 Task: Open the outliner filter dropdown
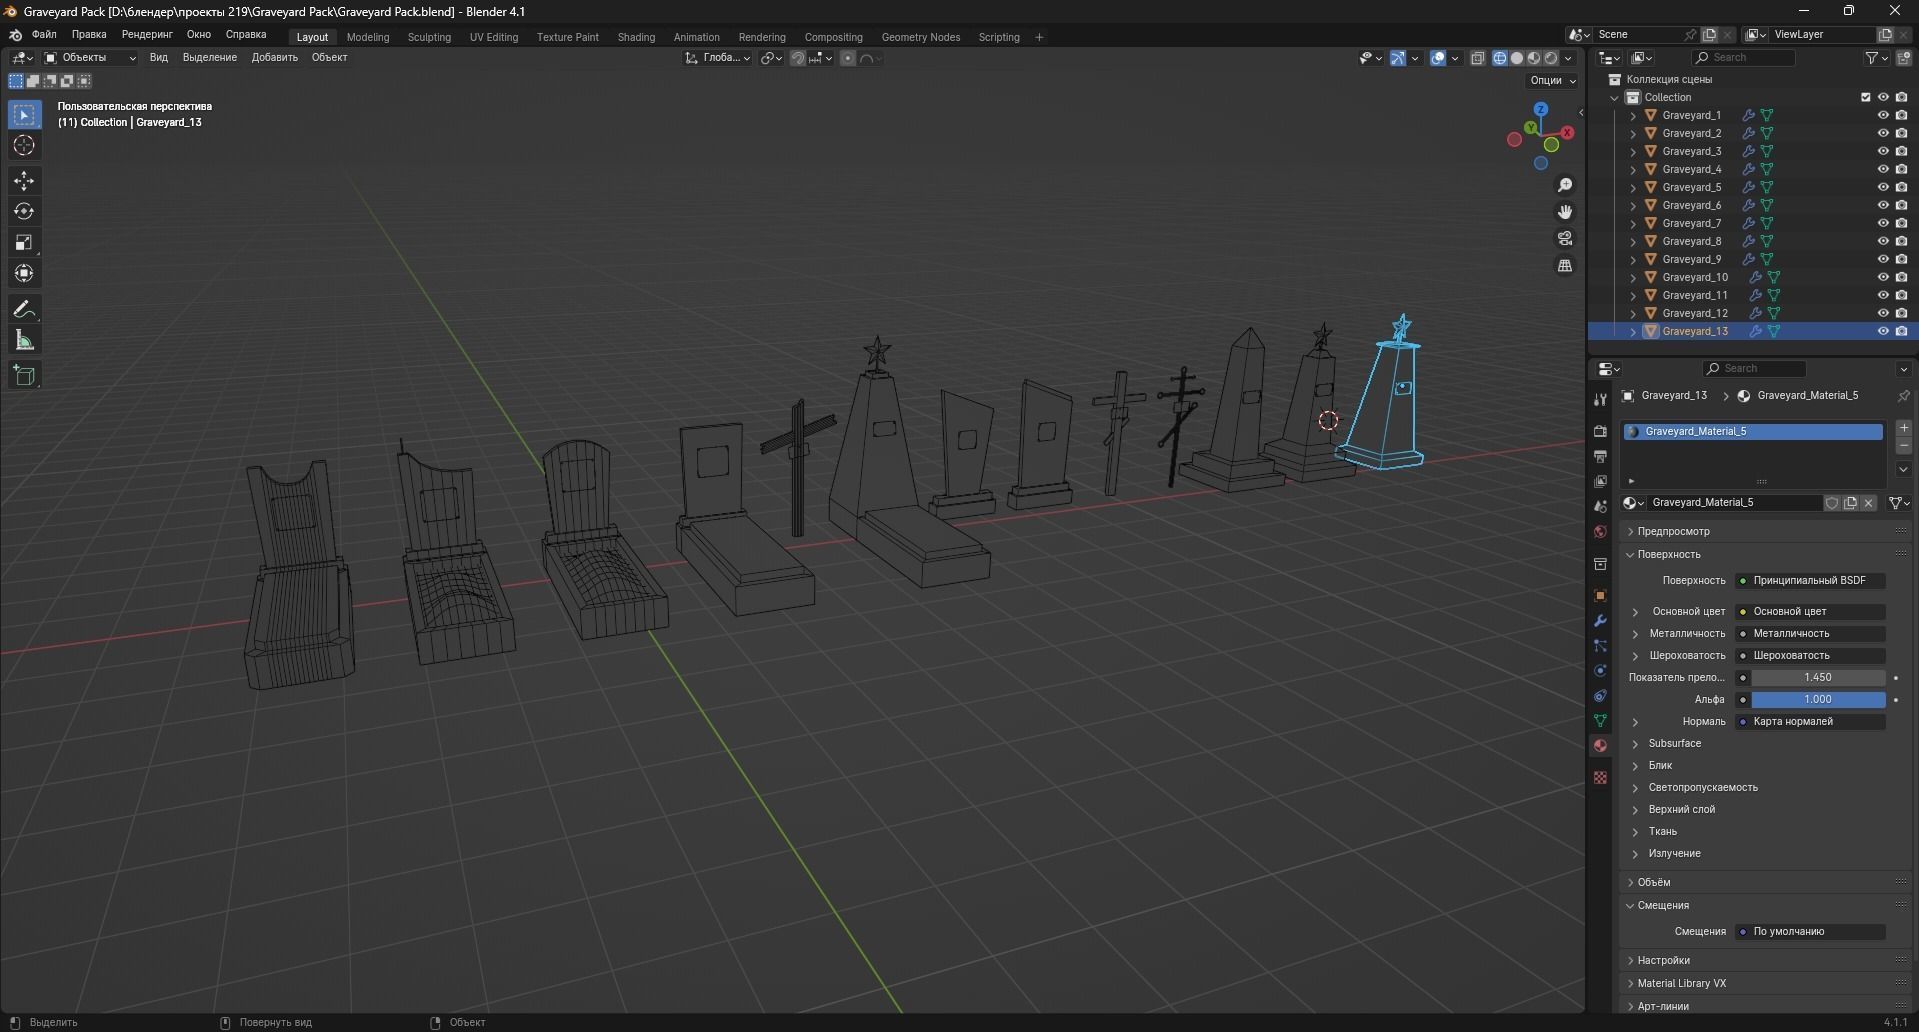(x=1877, y=58)
